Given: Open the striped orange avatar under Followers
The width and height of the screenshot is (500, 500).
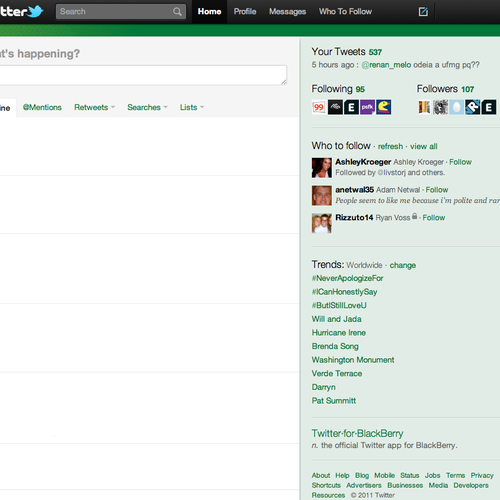Looking at the screenshot, I should (x=424, y=107).
